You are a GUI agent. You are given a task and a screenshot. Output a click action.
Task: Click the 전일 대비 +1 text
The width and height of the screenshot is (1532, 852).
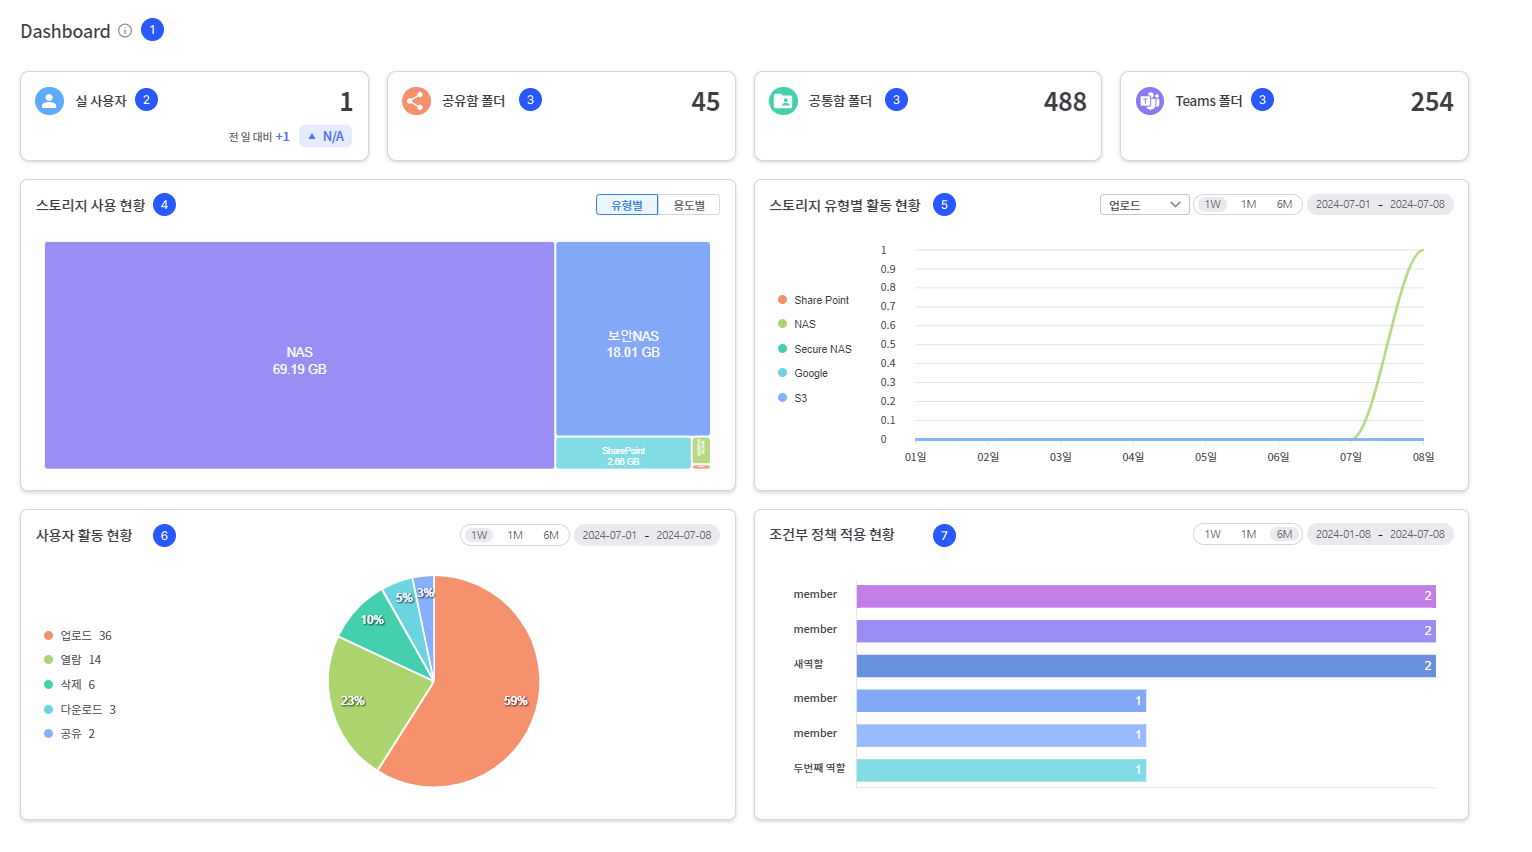pyautogui.click(x=259, y=137)
